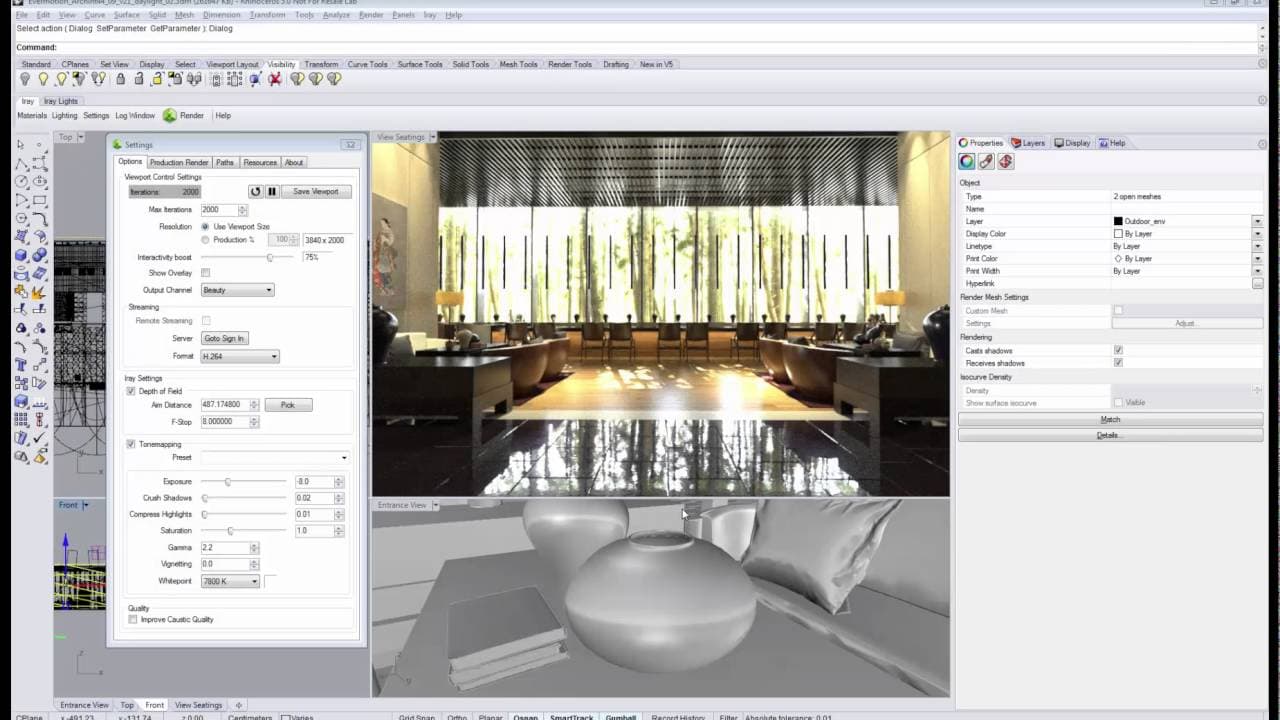Open the Output Channel Beauty dropdown
Image resolution: width=1280 pixels, height=720 pixels.
[x=237, y=290]
